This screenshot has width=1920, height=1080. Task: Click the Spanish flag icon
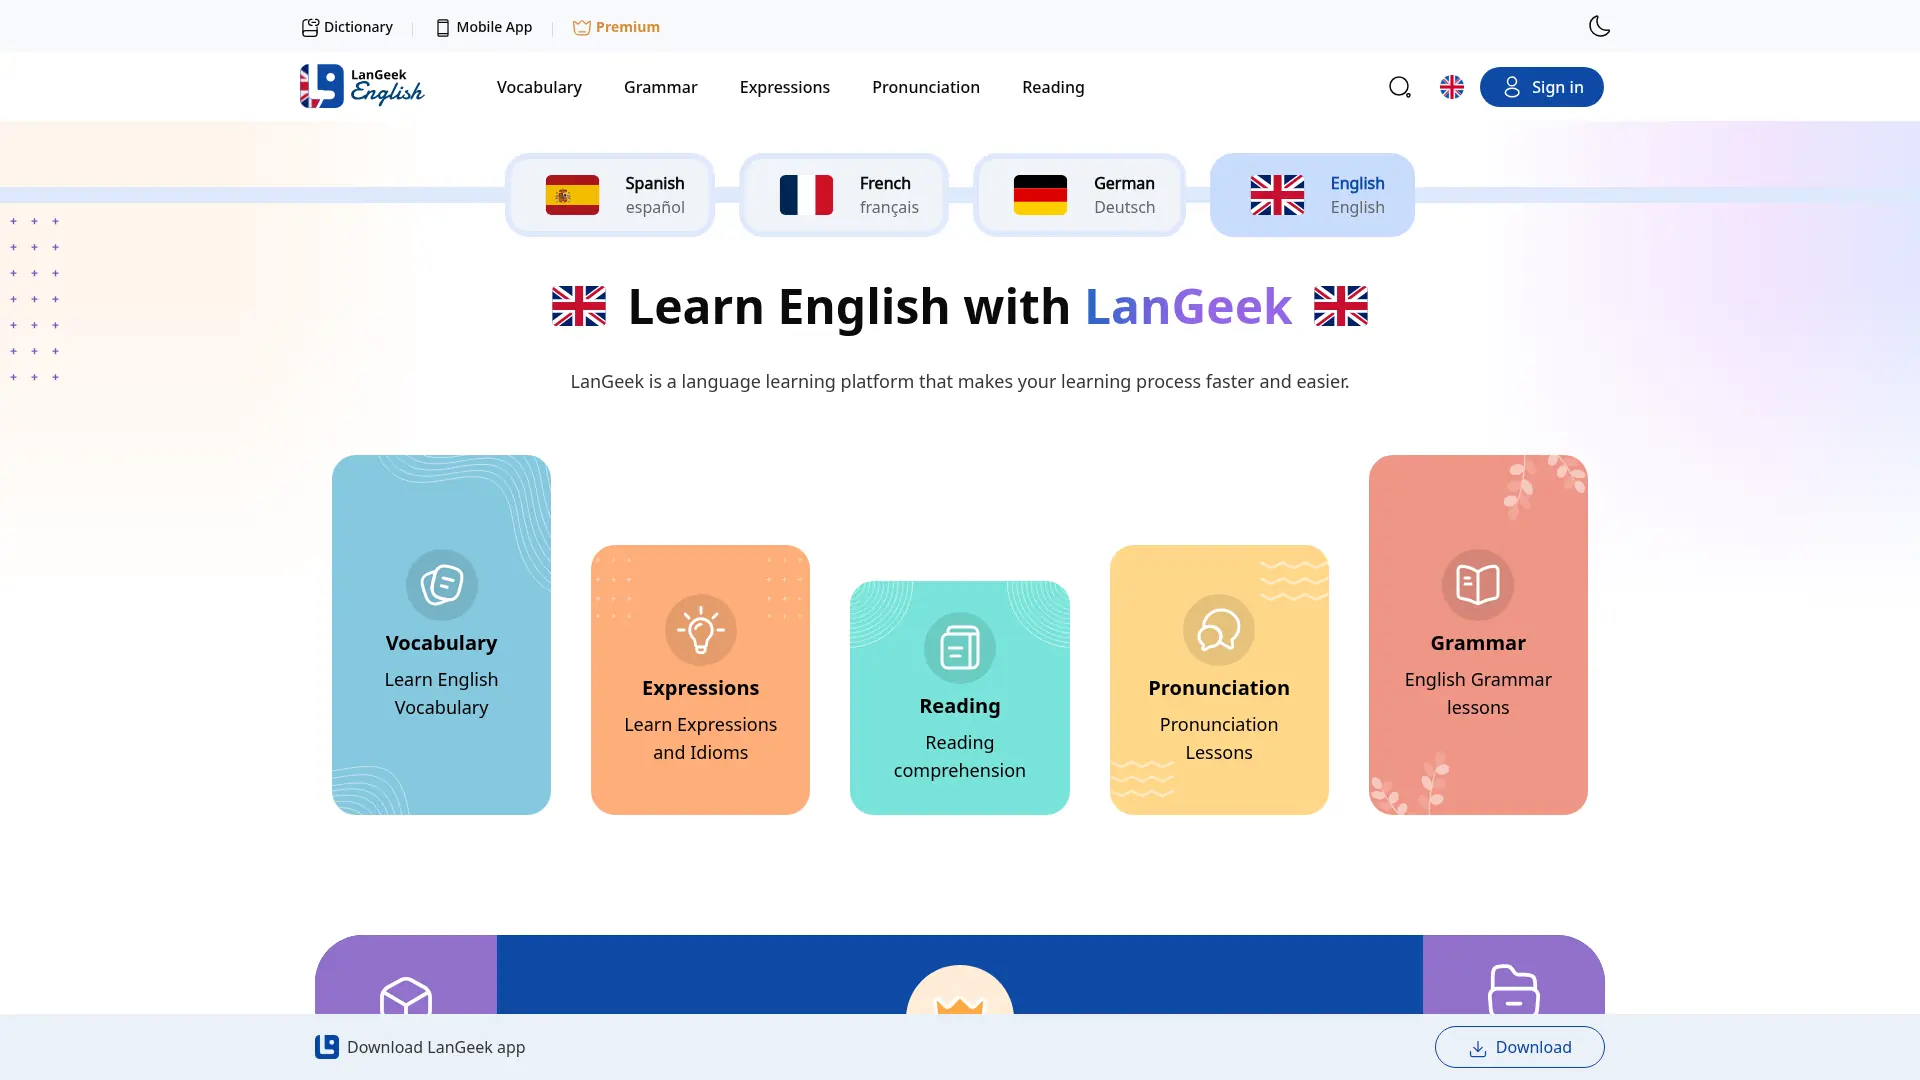tap(572, 195)
